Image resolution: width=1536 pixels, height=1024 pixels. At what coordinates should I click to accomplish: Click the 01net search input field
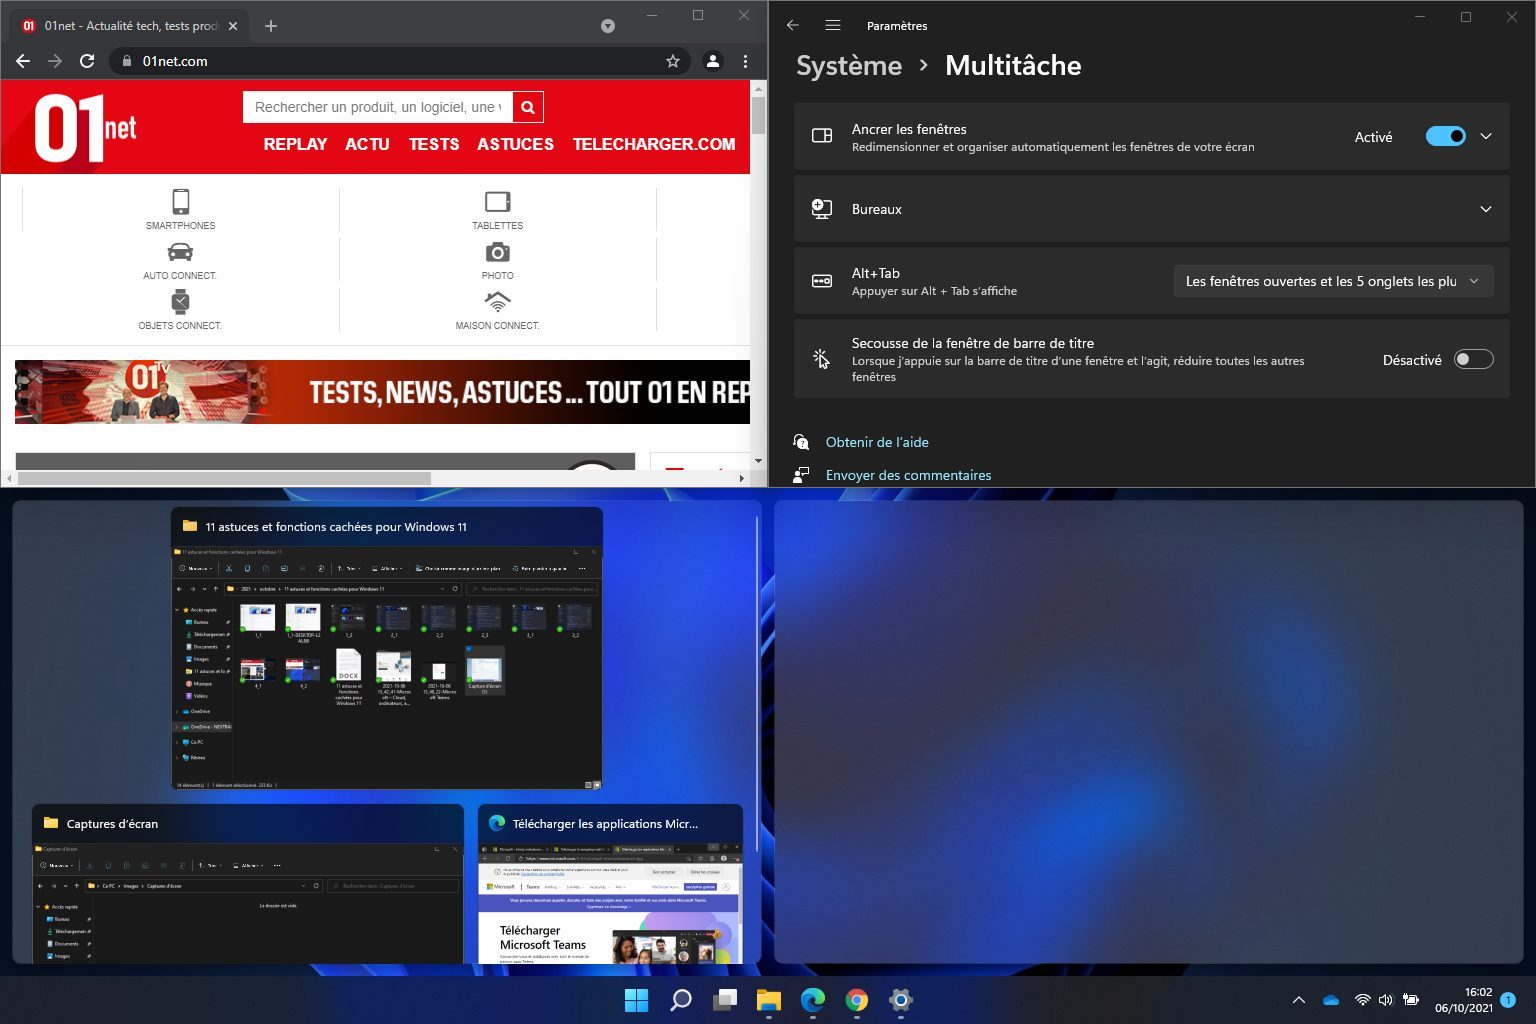(x=378, y=107)
